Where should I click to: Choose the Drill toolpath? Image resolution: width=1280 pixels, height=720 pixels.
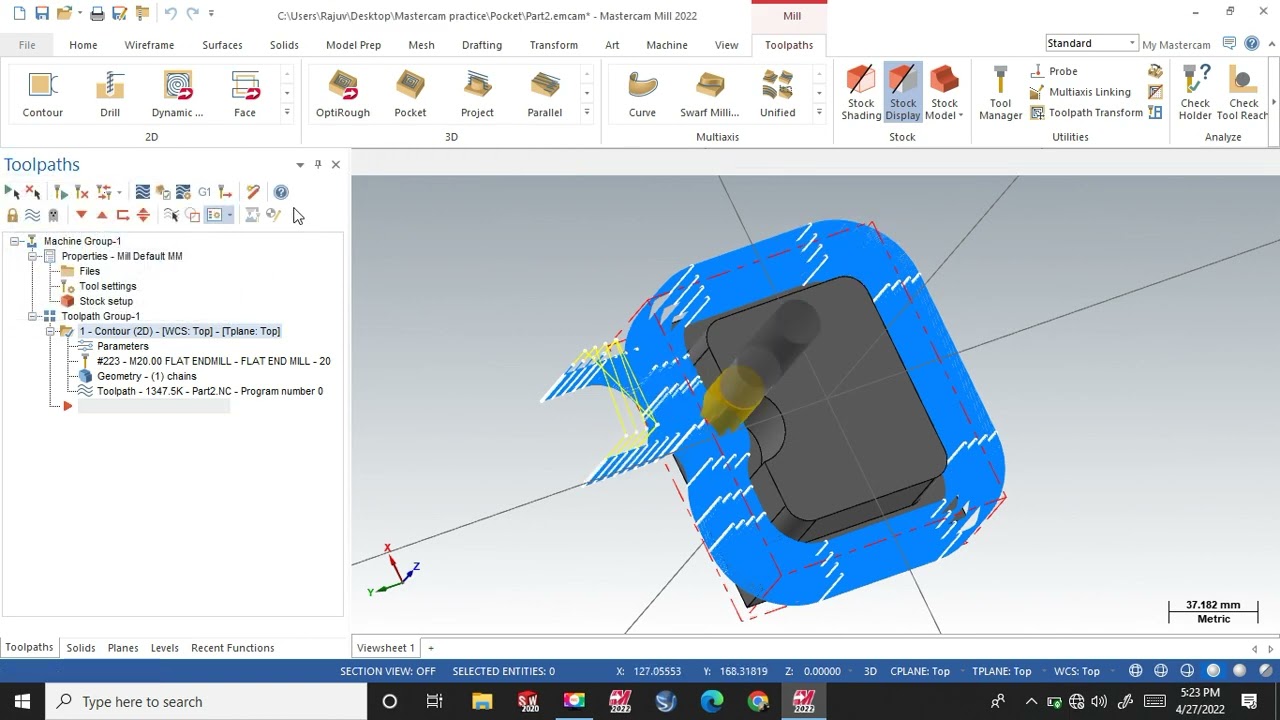point(110,95)
